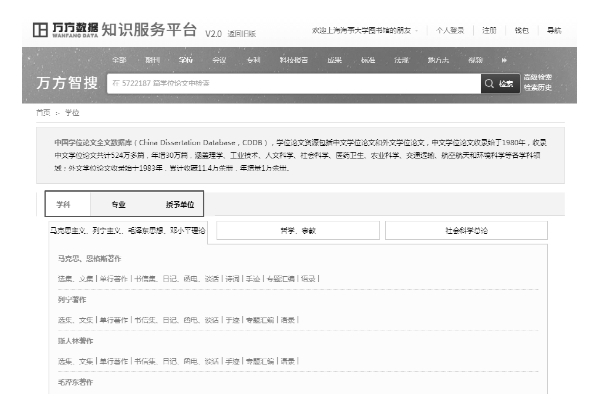Click the Wanfang Data logo icon
Image resolution: width=608 pixels, height=407 pixels.
[x=40, y=30]
